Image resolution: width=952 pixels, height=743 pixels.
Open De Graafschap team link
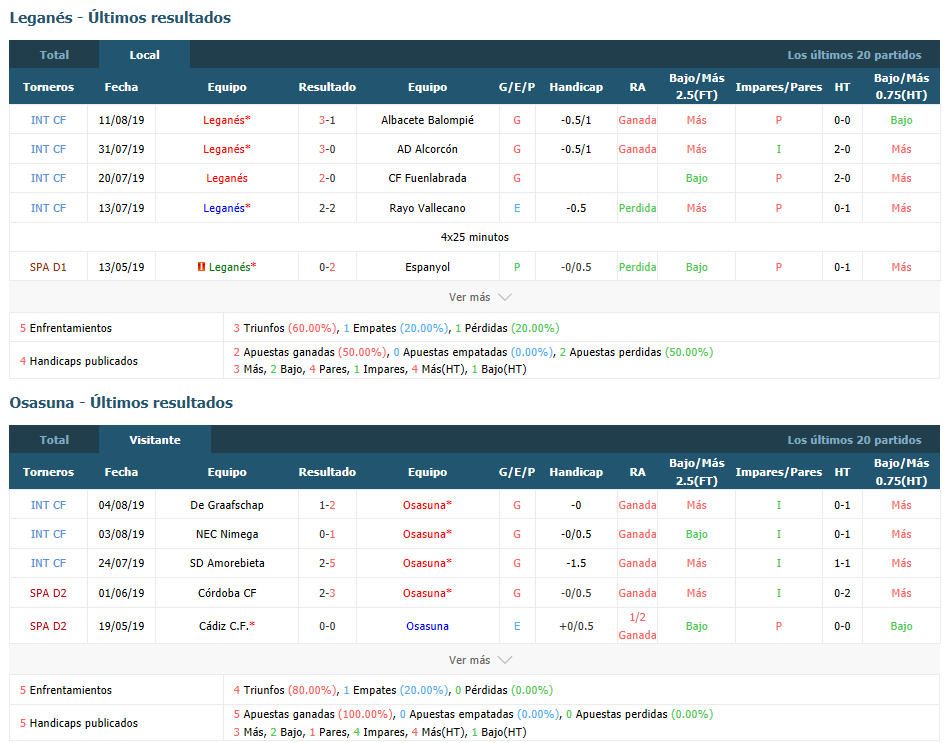click(x=227, y=504)
